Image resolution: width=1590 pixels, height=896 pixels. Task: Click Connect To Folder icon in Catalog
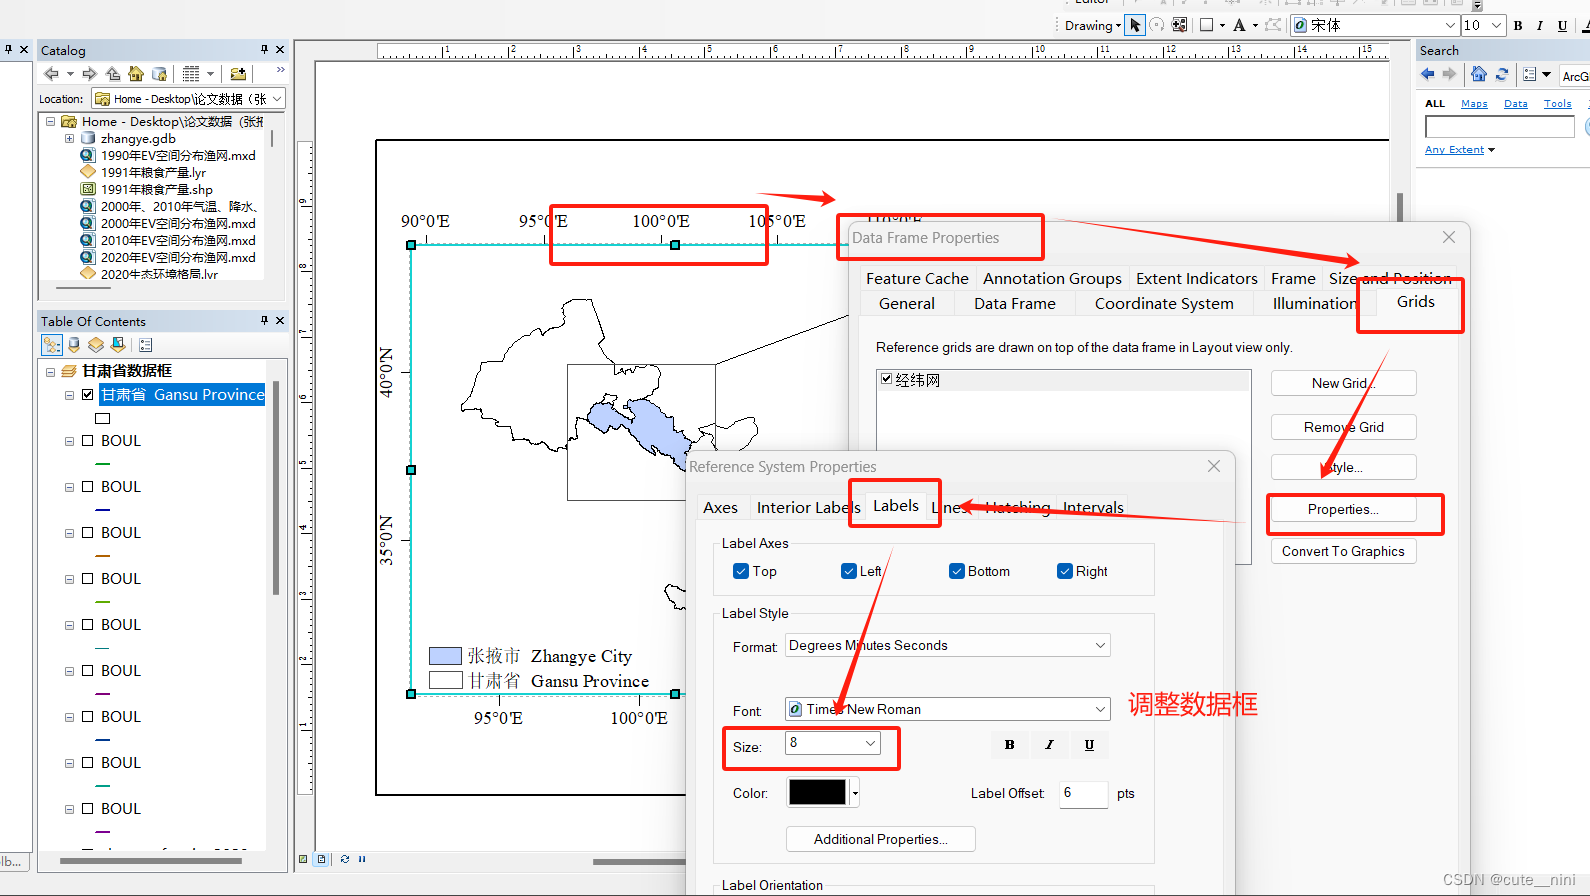(238, 74)
